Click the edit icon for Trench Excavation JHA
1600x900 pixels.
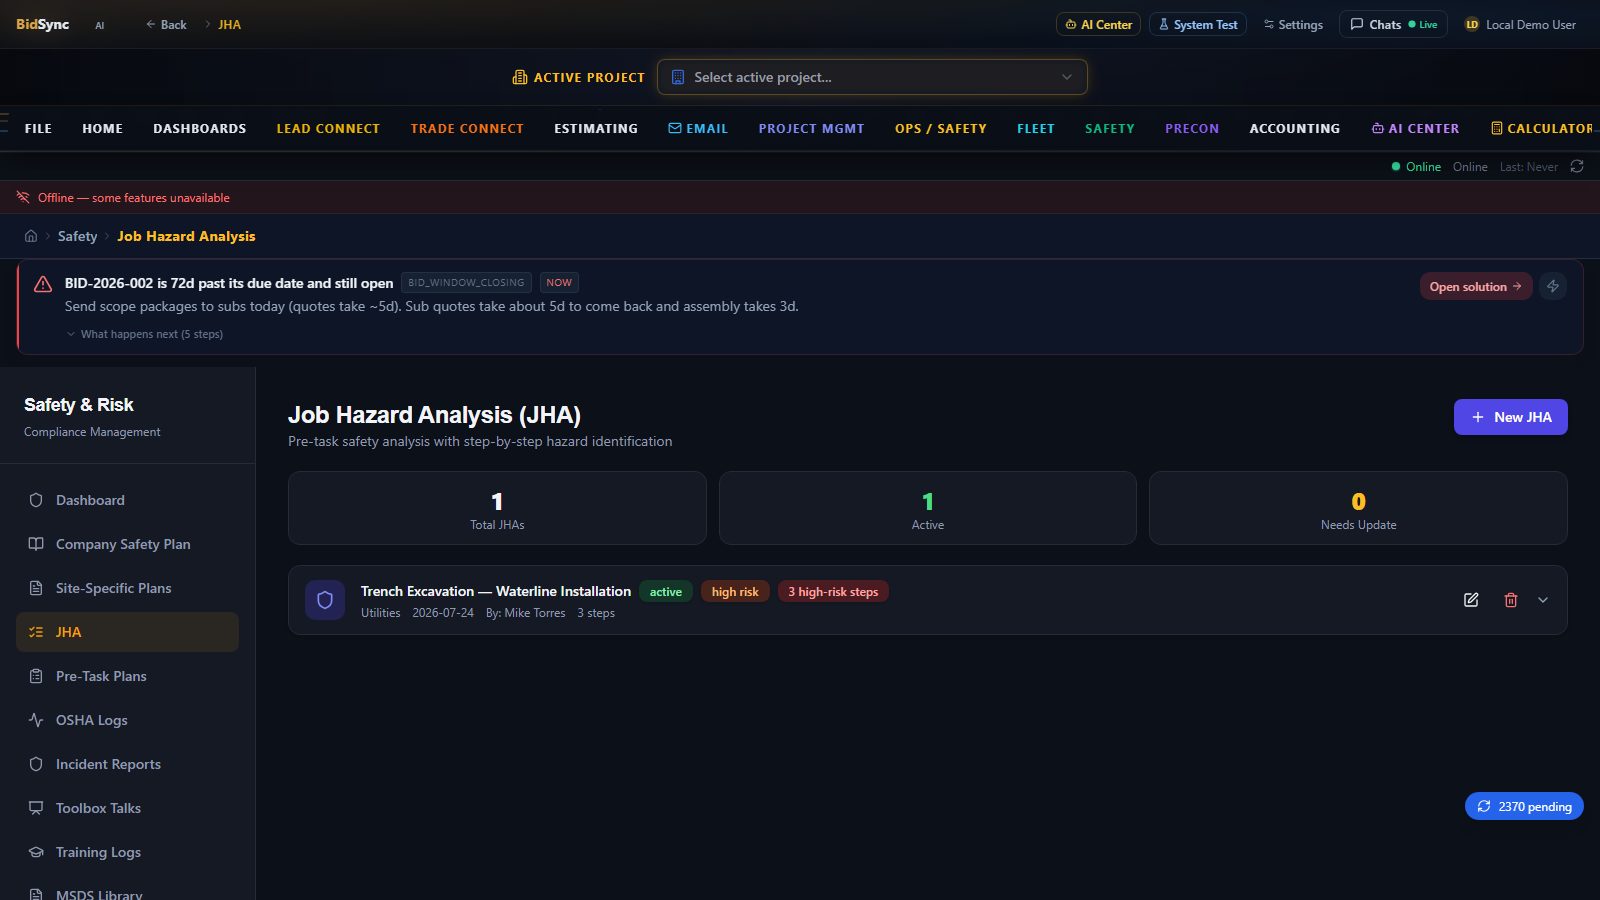pyautogui.click(x=1471, y=600)
